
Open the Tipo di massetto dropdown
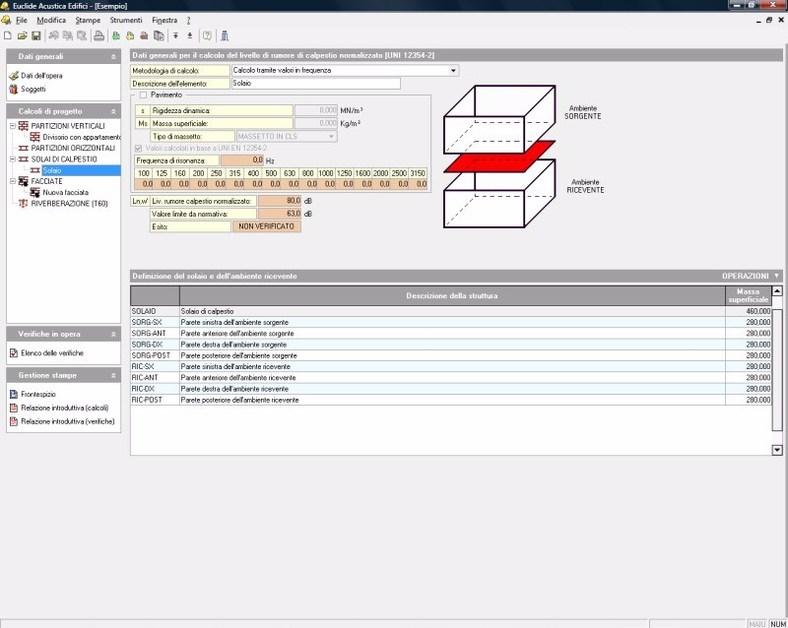[331, 136]
